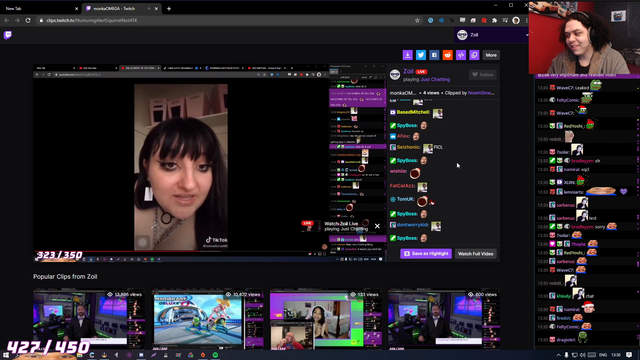Click the purple waveform share icon
The image size is (640, 360).
(461, 55)
